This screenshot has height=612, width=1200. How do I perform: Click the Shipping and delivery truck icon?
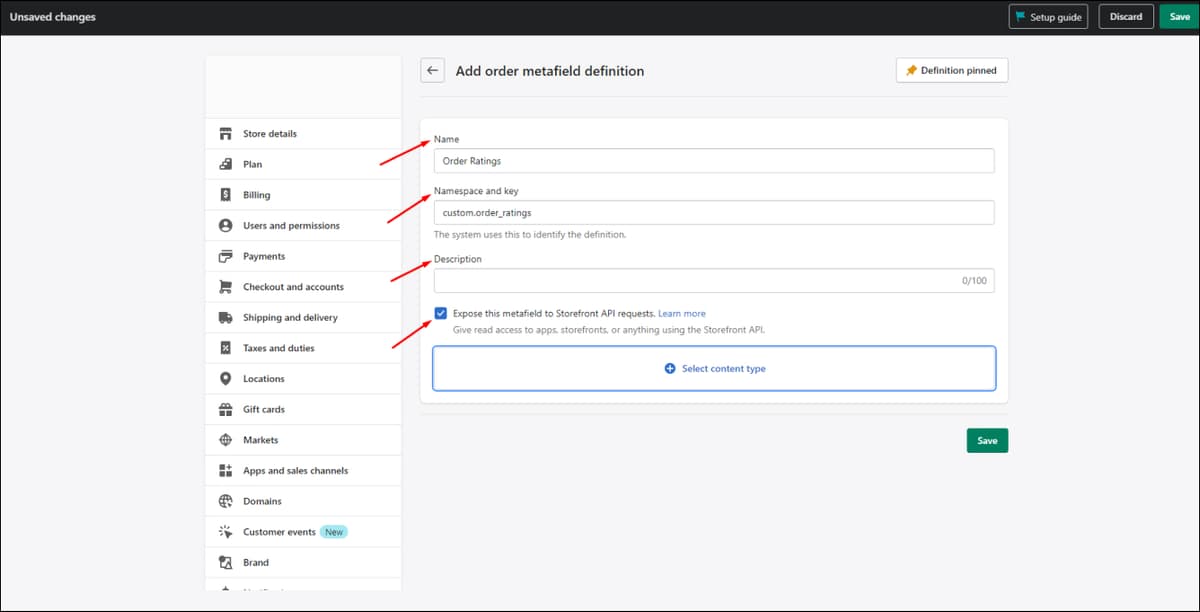pyautogui.click(x=225, y=318)
